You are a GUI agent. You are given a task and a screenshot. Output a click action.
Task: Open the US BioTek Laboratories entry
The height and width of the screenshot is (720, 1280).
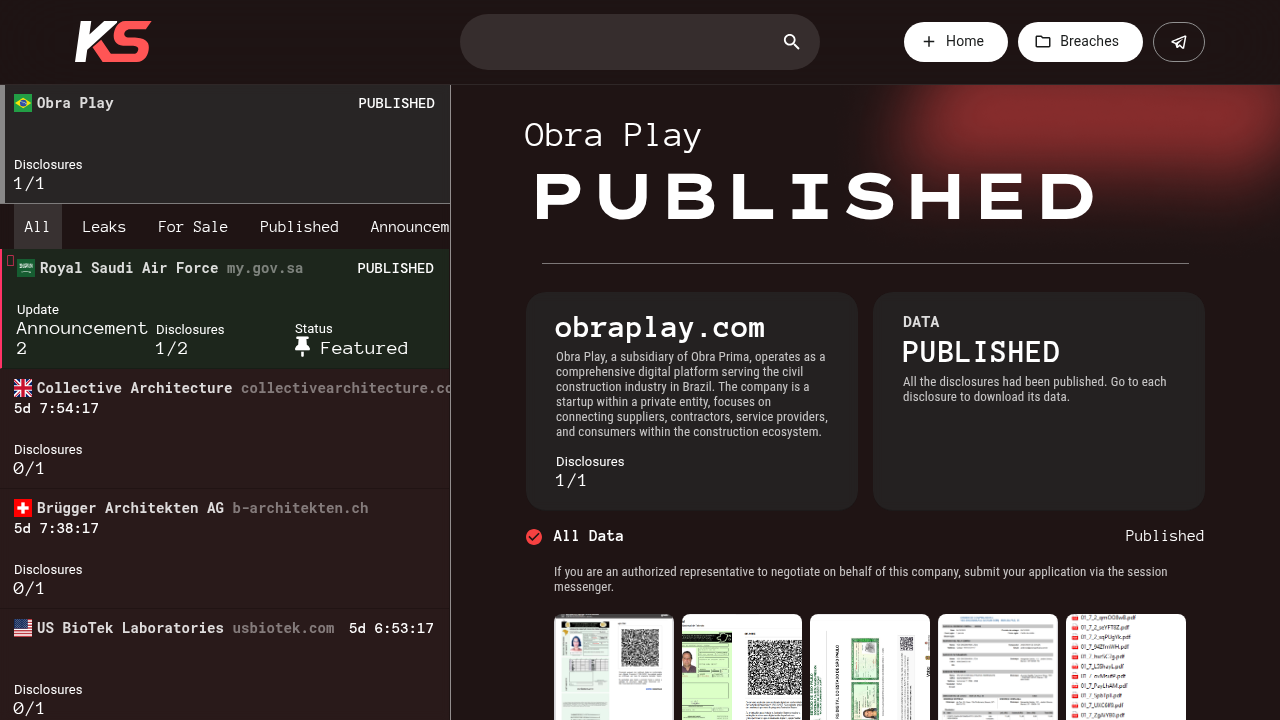point(225,665)
